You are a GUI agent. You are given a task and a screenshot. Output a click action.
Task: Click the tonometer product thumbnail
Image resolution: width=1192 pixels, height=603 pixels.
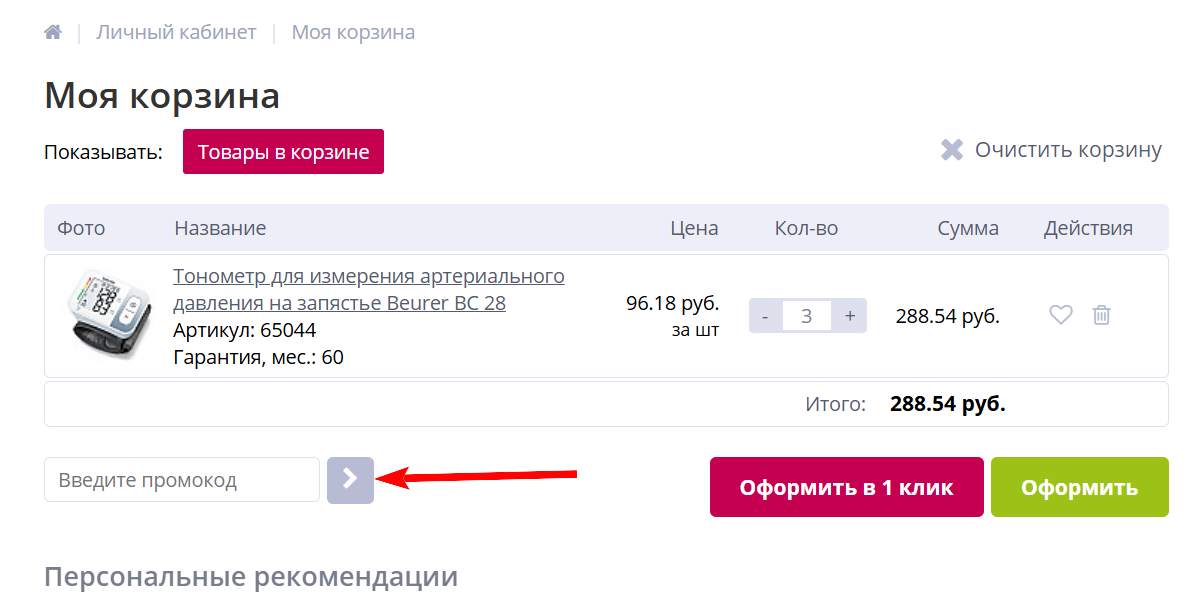[103, 315]
